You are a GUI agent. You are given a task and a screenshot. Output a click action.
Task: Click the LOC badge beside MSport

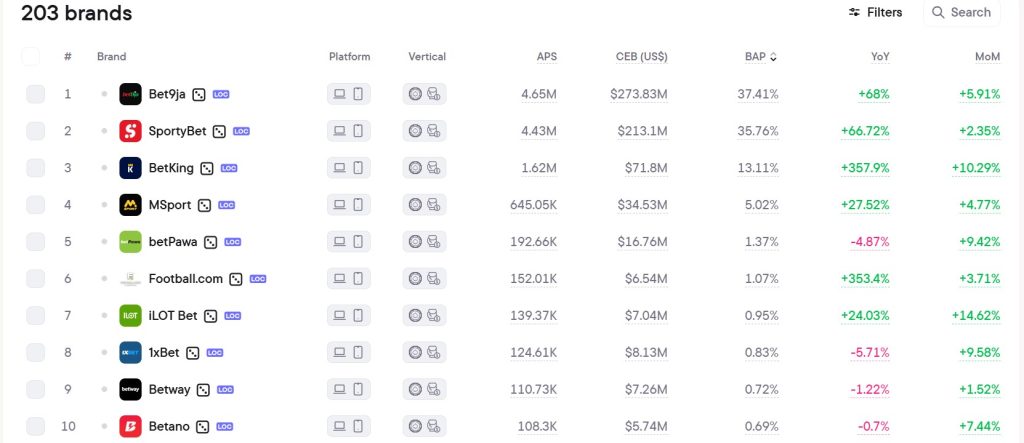(x=227, y=205)
